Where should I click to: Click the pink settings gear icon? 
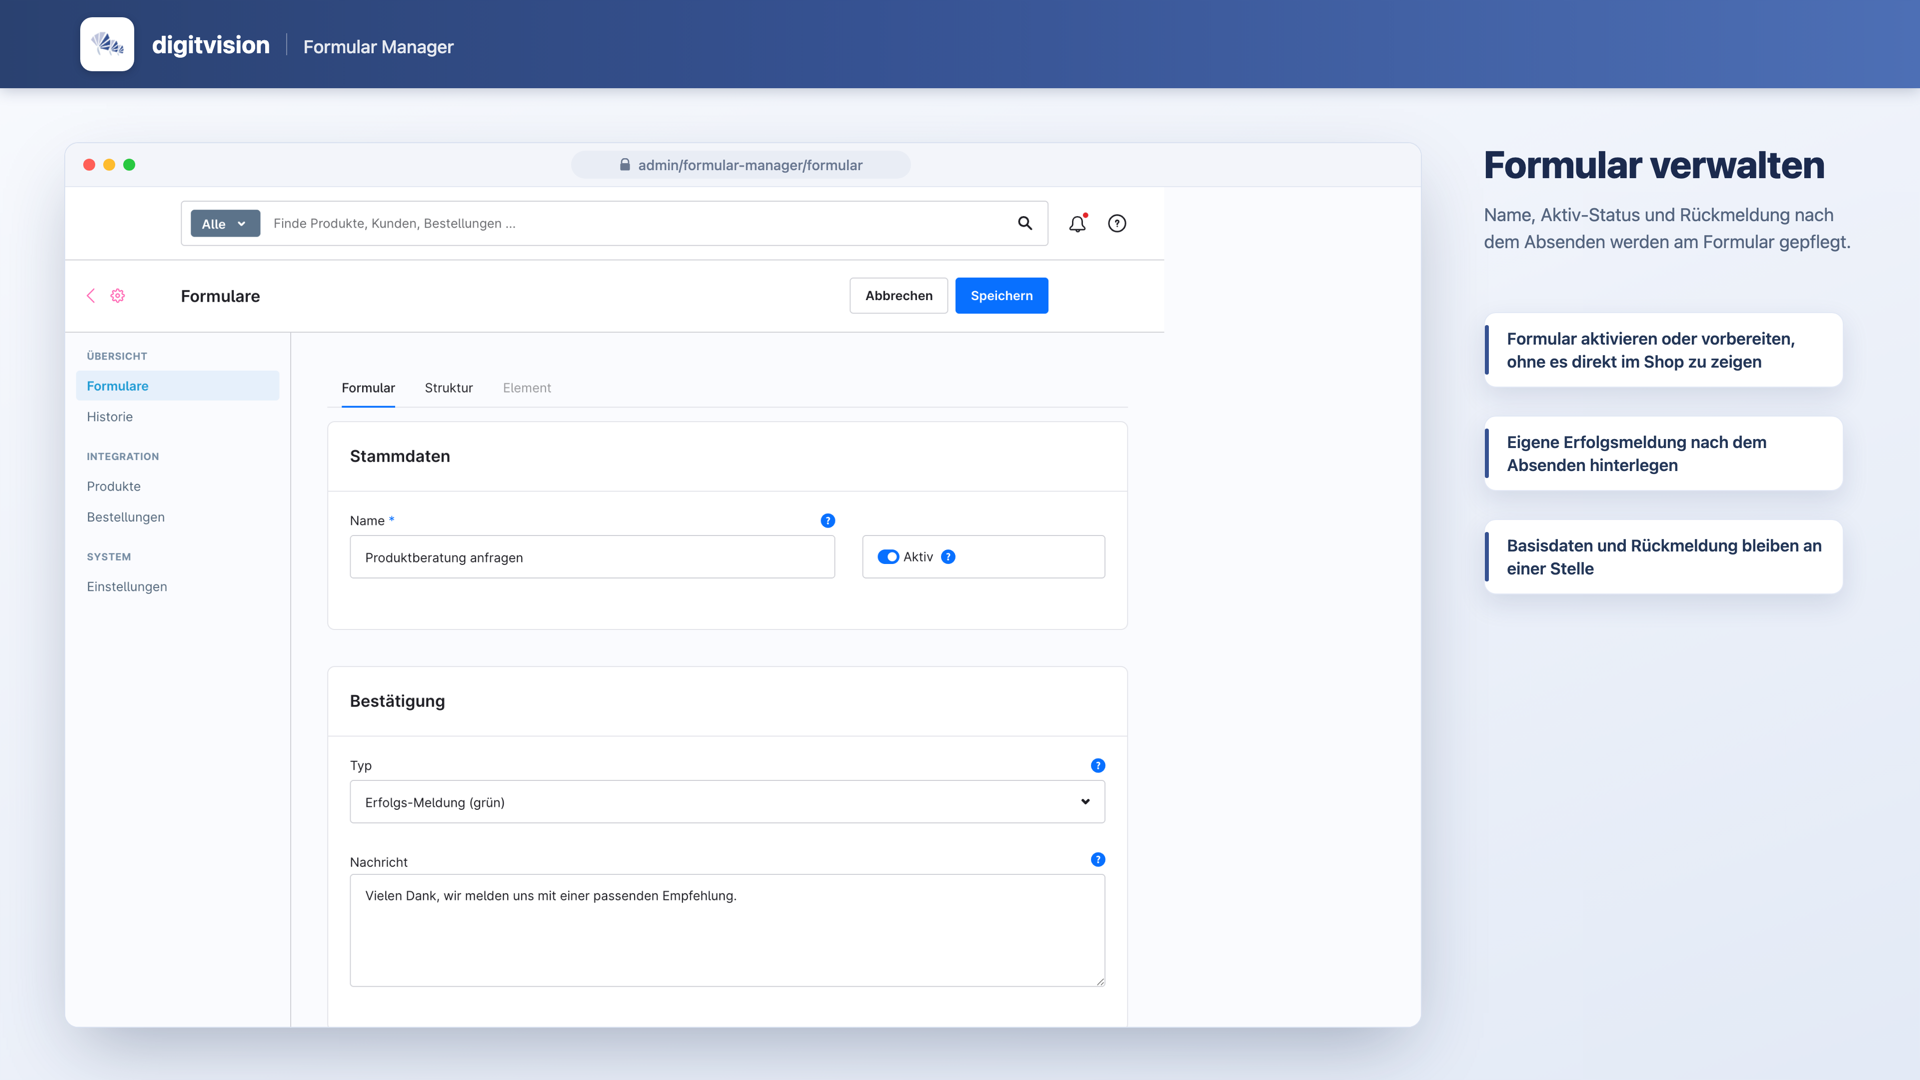pos(118,295)
